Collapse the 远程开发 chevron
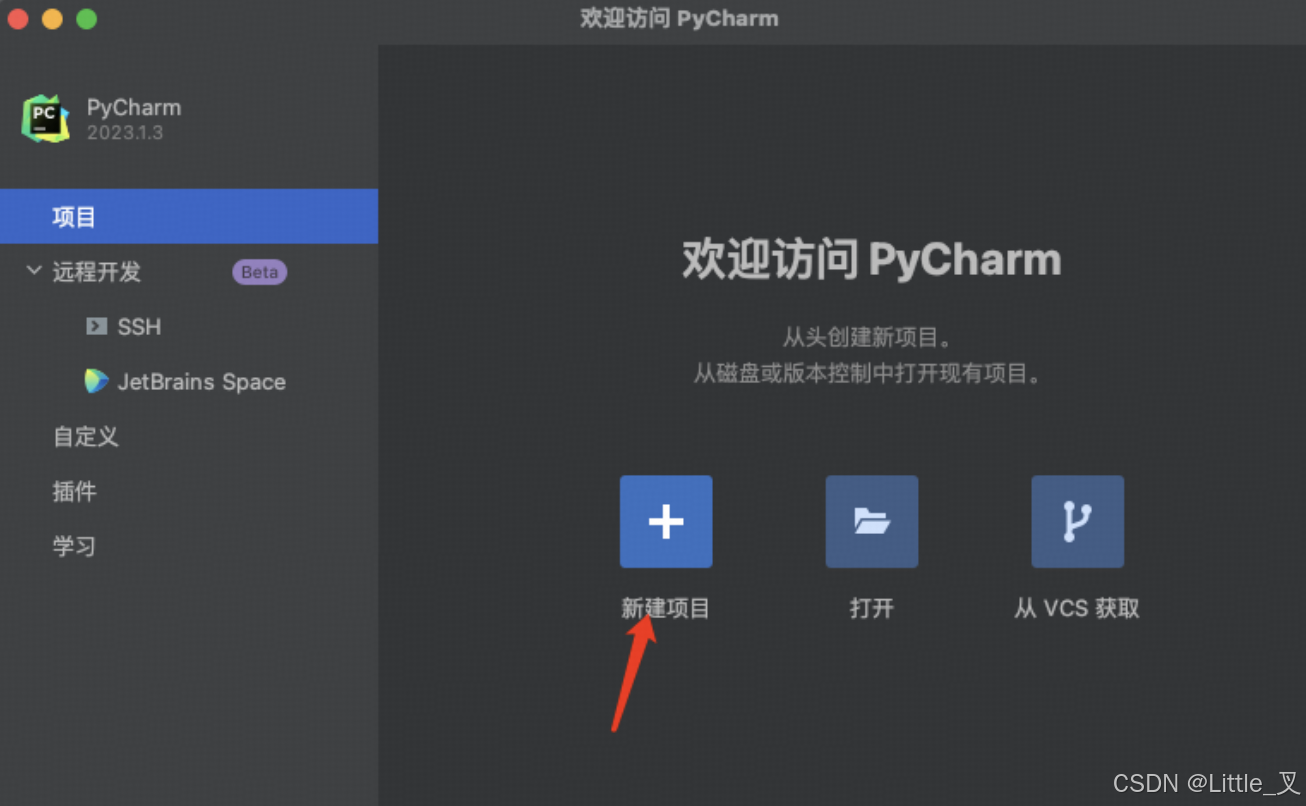1306x806 pixels. pos(34,271)
